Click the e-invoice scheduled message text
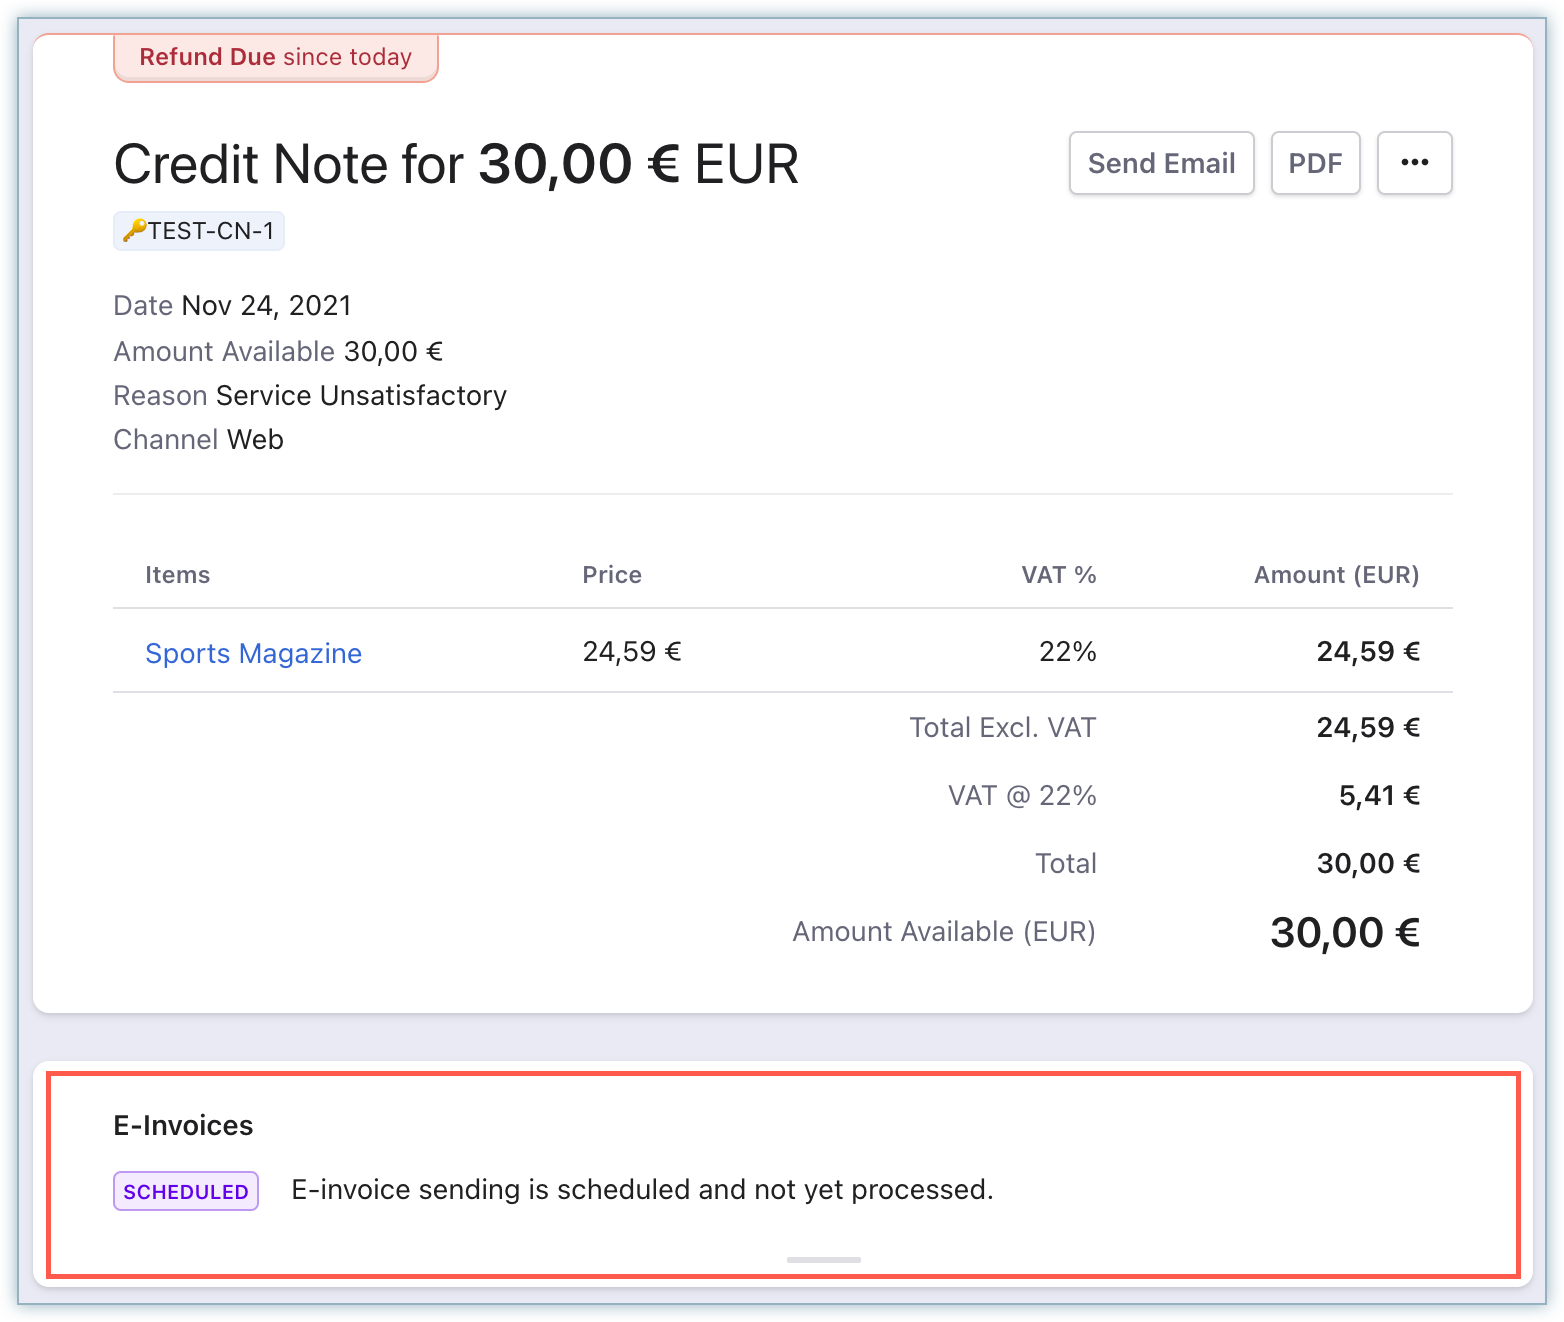 click(642, 1189)
